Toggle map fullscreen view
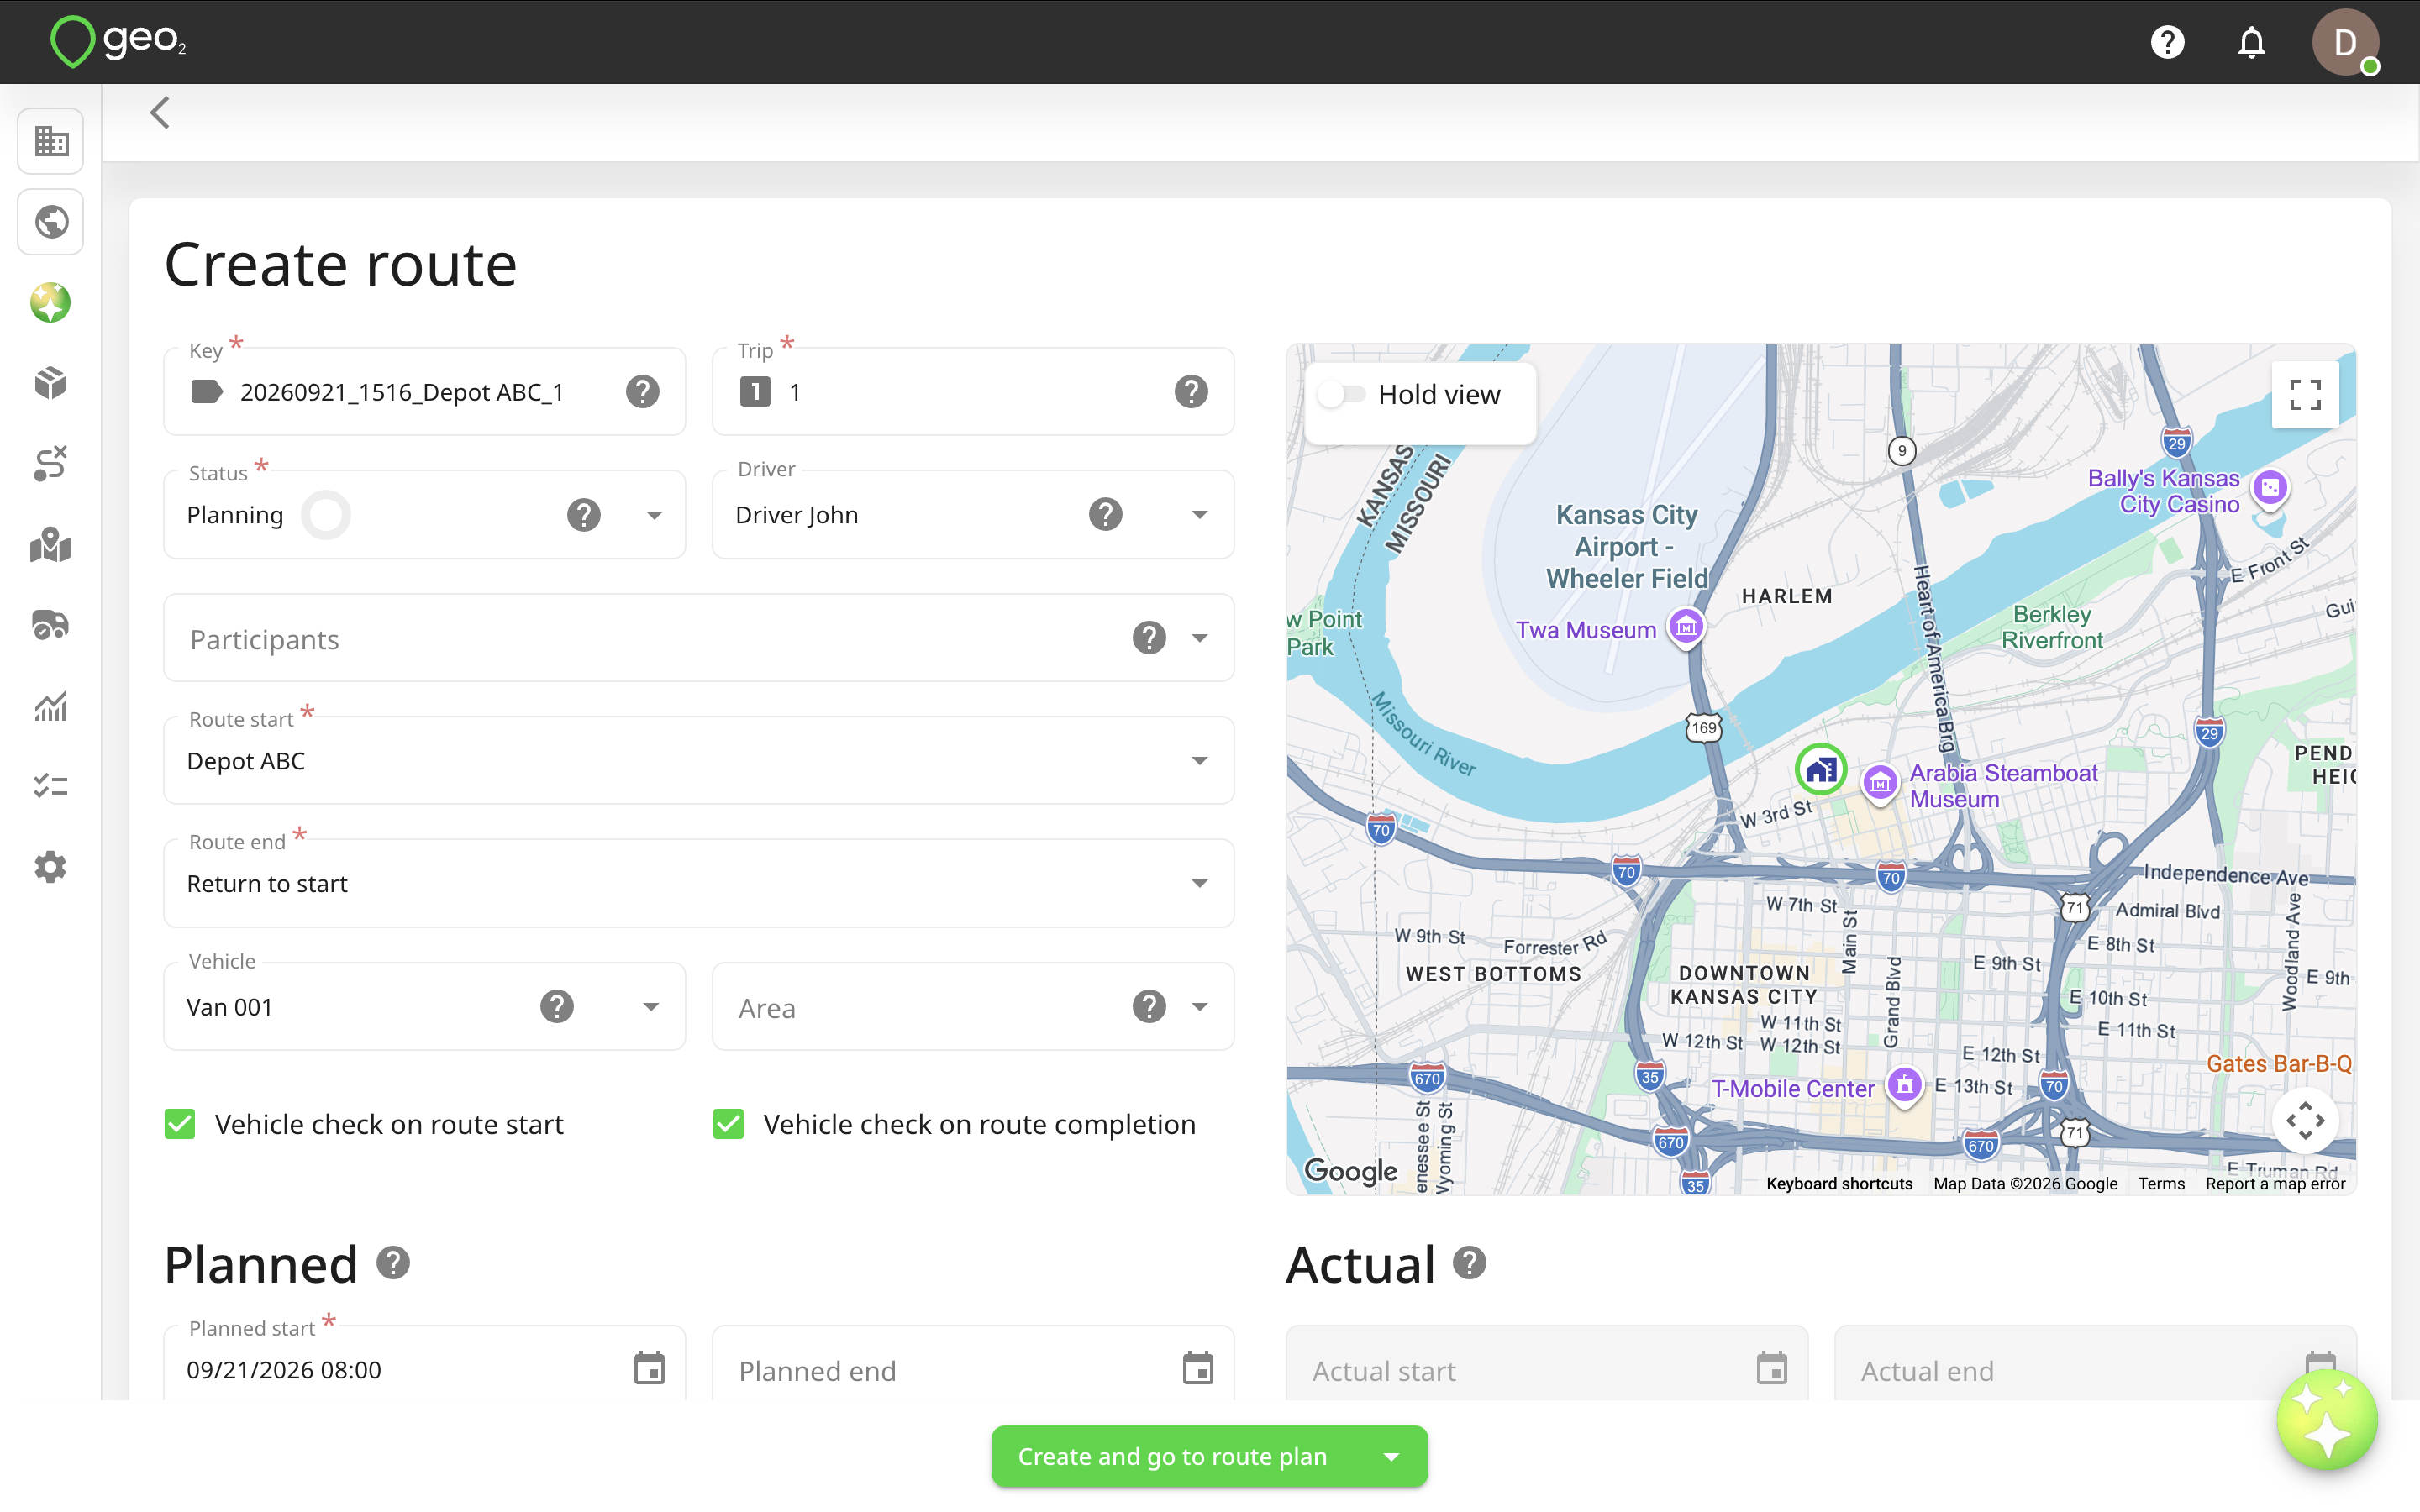 (x=2305, y=395)
